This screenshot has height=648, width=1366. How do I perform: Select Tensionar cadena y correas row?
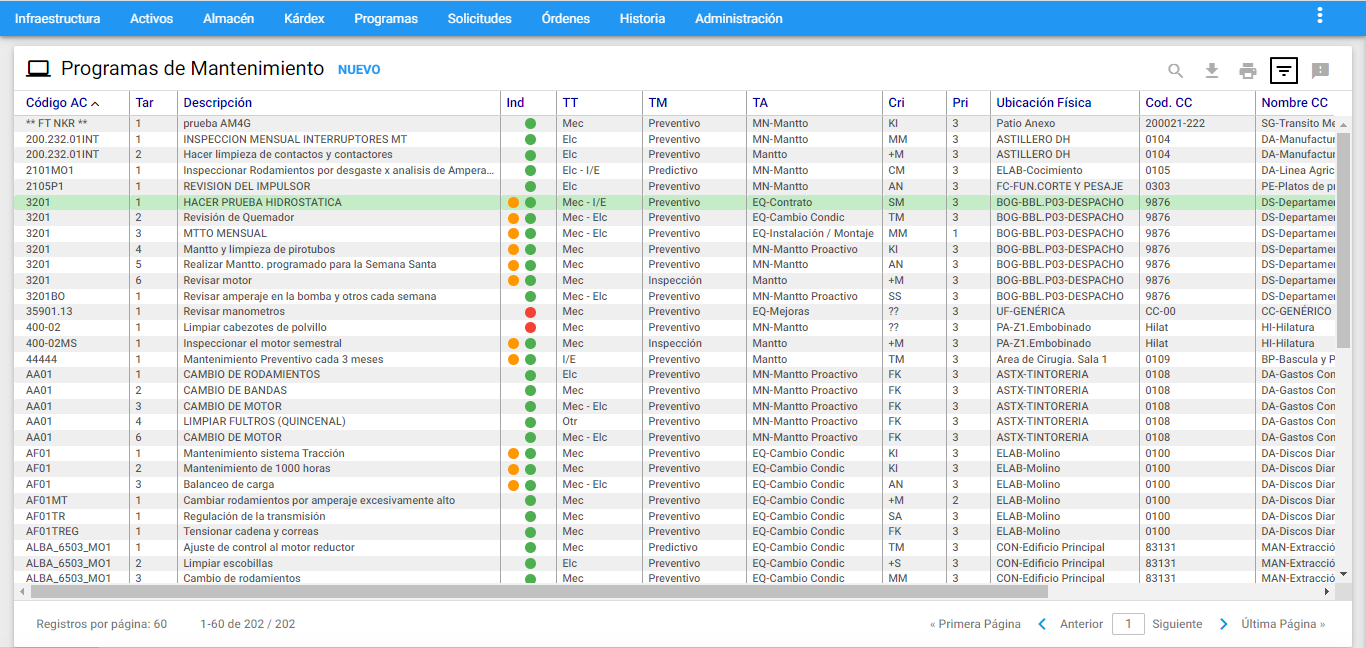[677, 532]
